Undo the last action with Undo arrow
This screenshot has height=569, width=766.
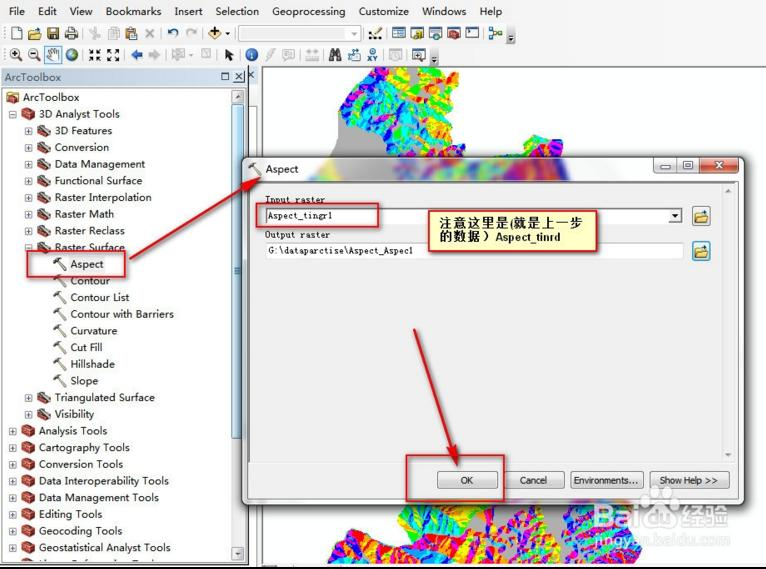coord(172,33)
